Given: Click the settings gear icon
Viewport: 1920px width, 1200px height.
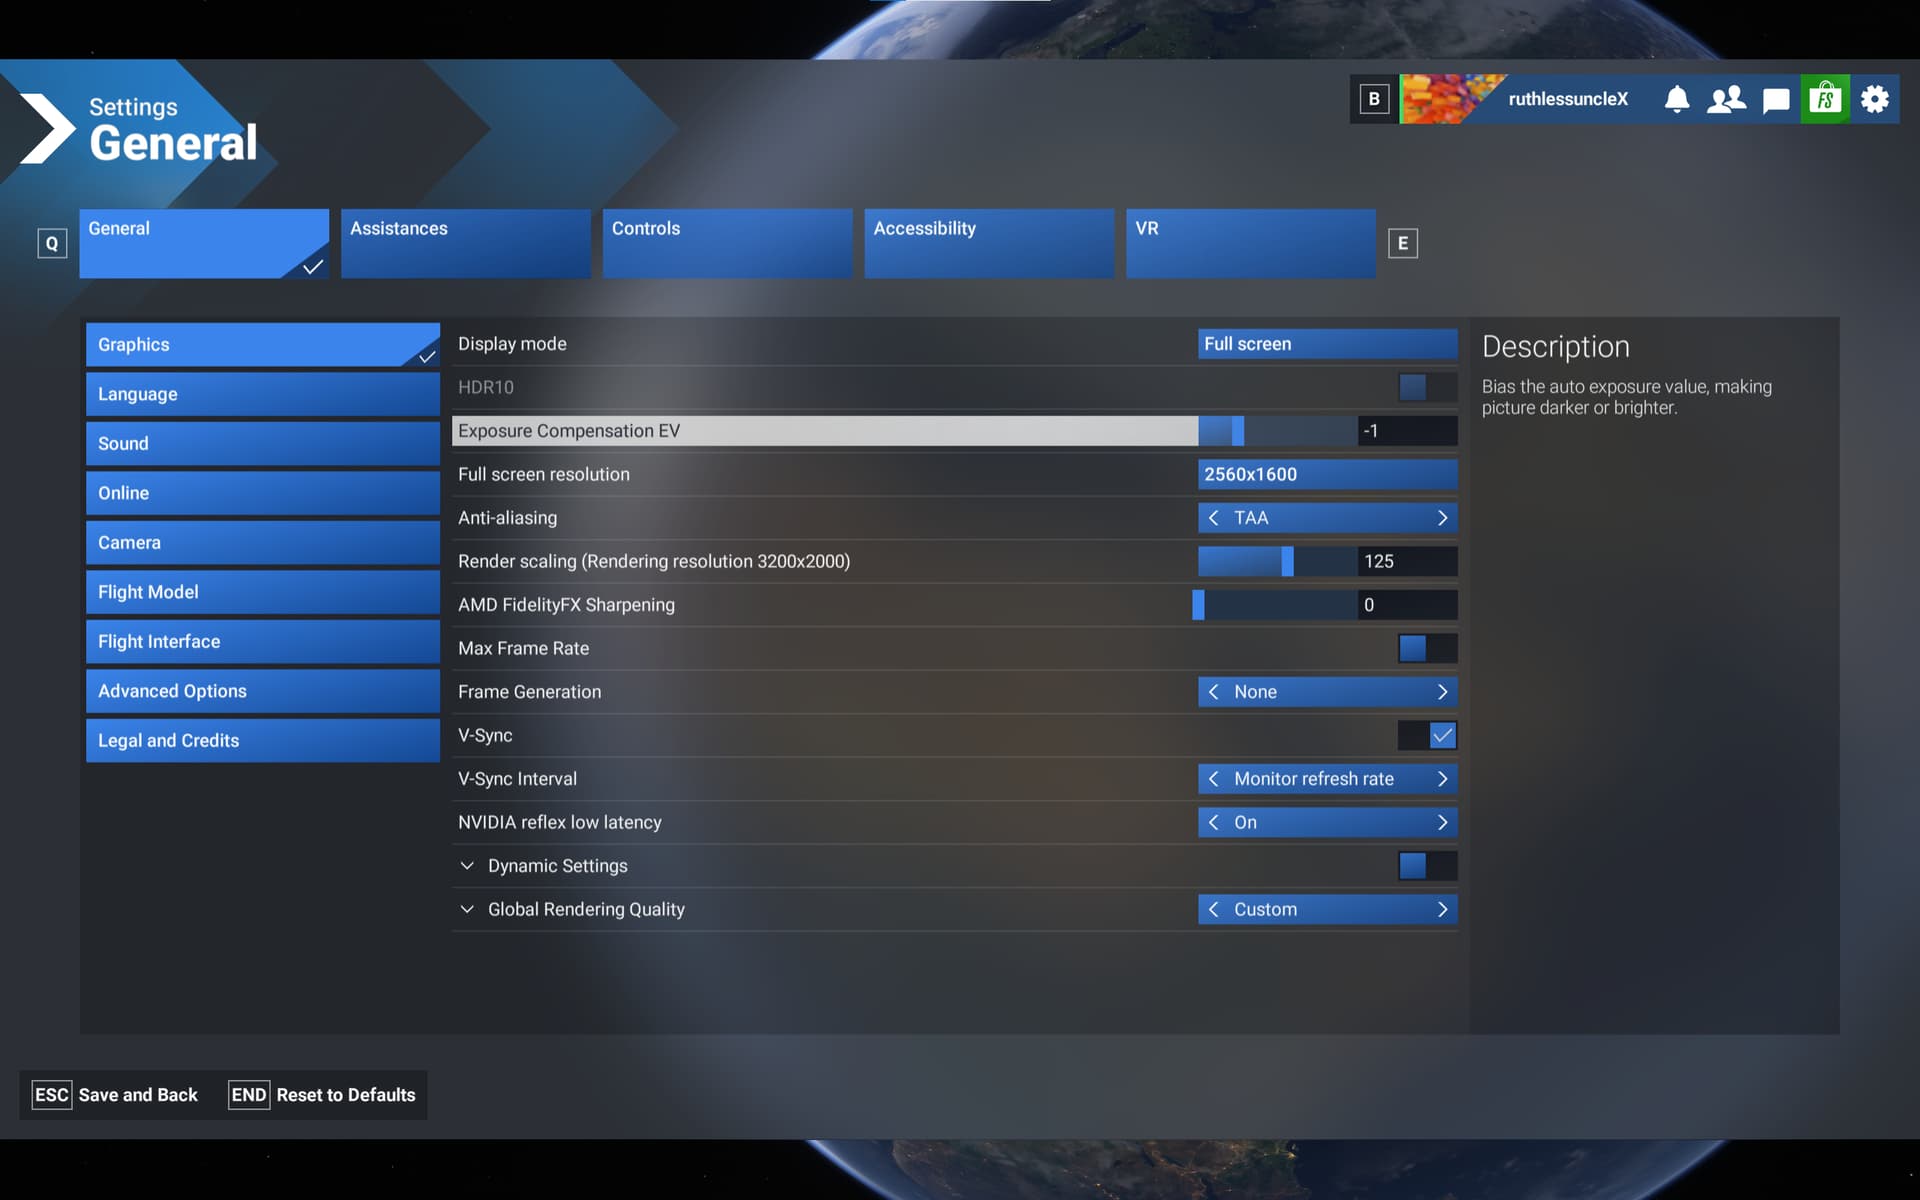Looking at the screenshot, I should pos(1875,99).
